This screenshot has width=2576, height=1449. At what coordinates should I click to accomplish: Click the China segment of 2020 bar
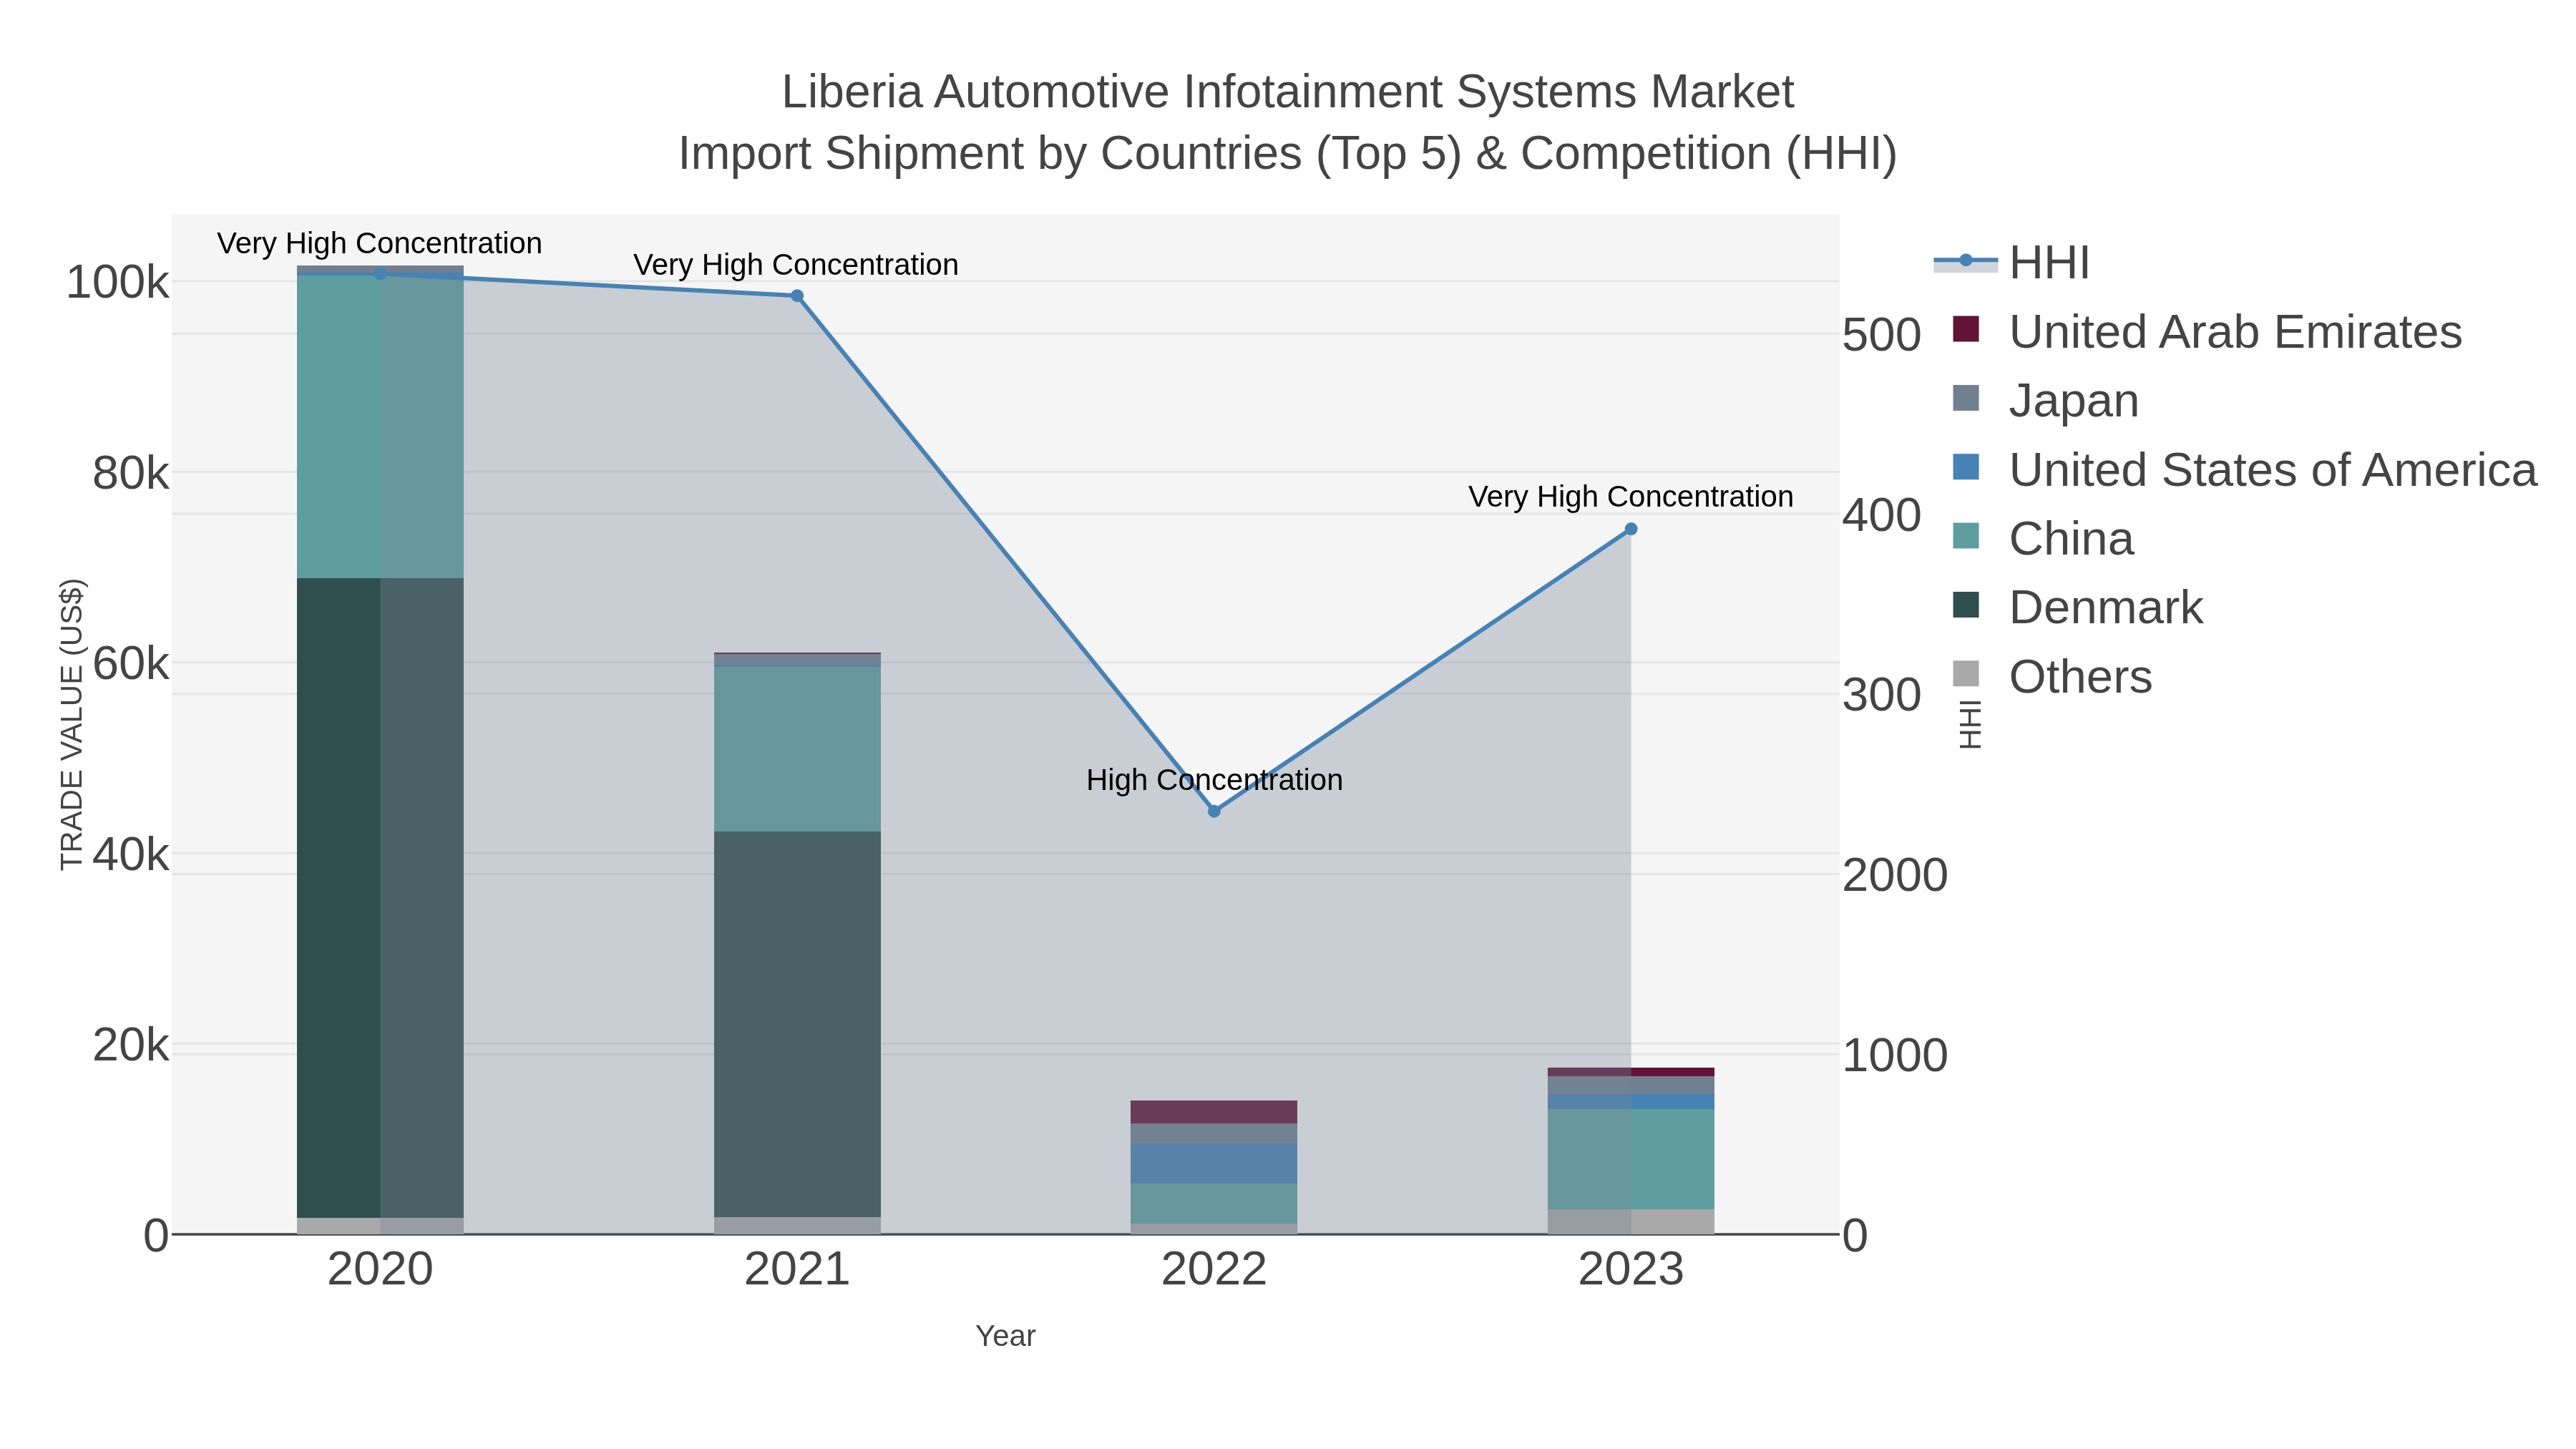coord(380,426)
